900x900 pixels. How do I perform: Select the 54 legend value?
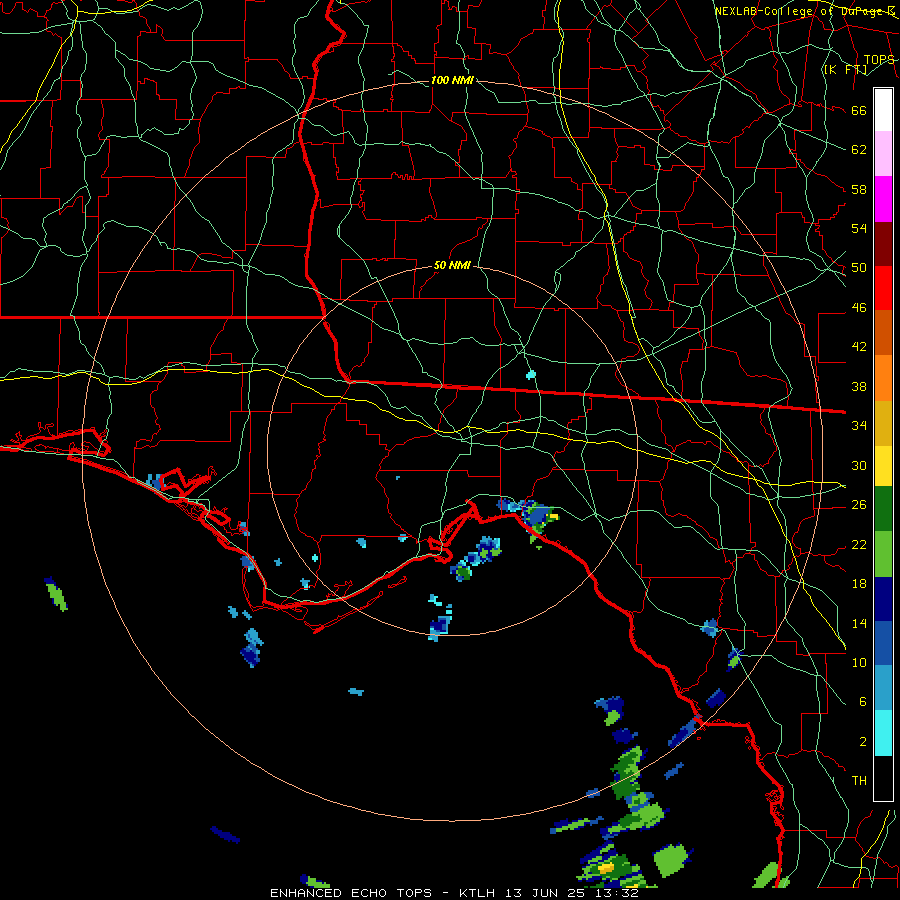pyautogui.click(x=859, y=228)
